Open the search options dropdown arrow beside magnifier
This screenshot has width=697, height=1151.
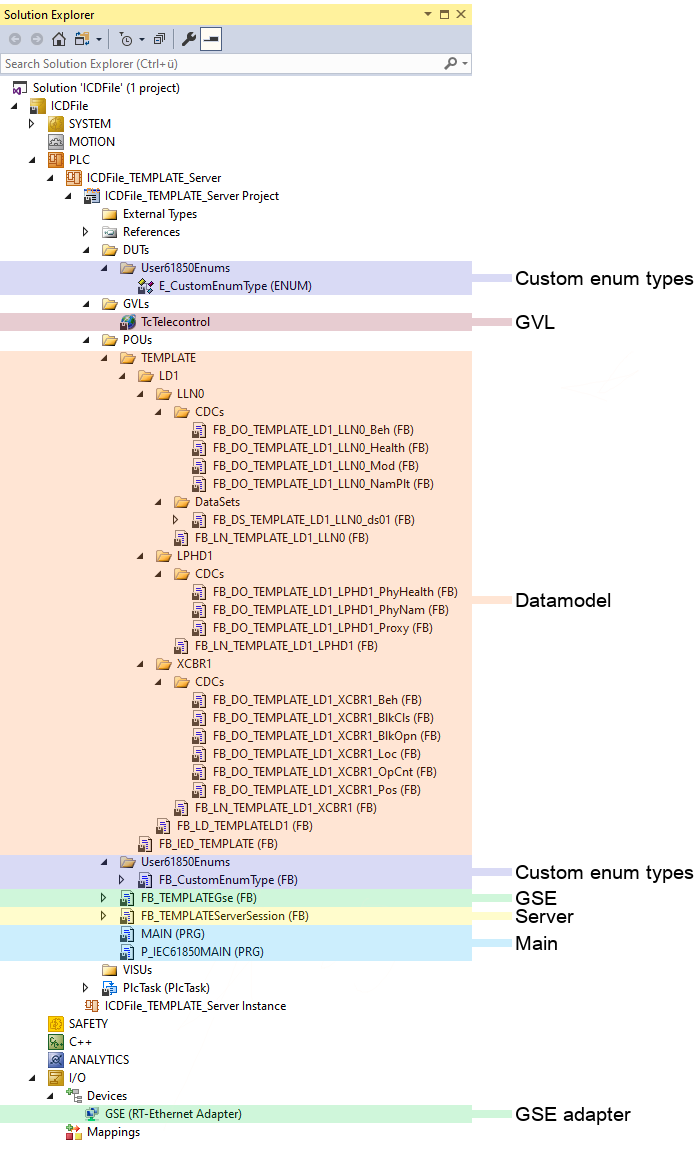(x=464, y=64)
